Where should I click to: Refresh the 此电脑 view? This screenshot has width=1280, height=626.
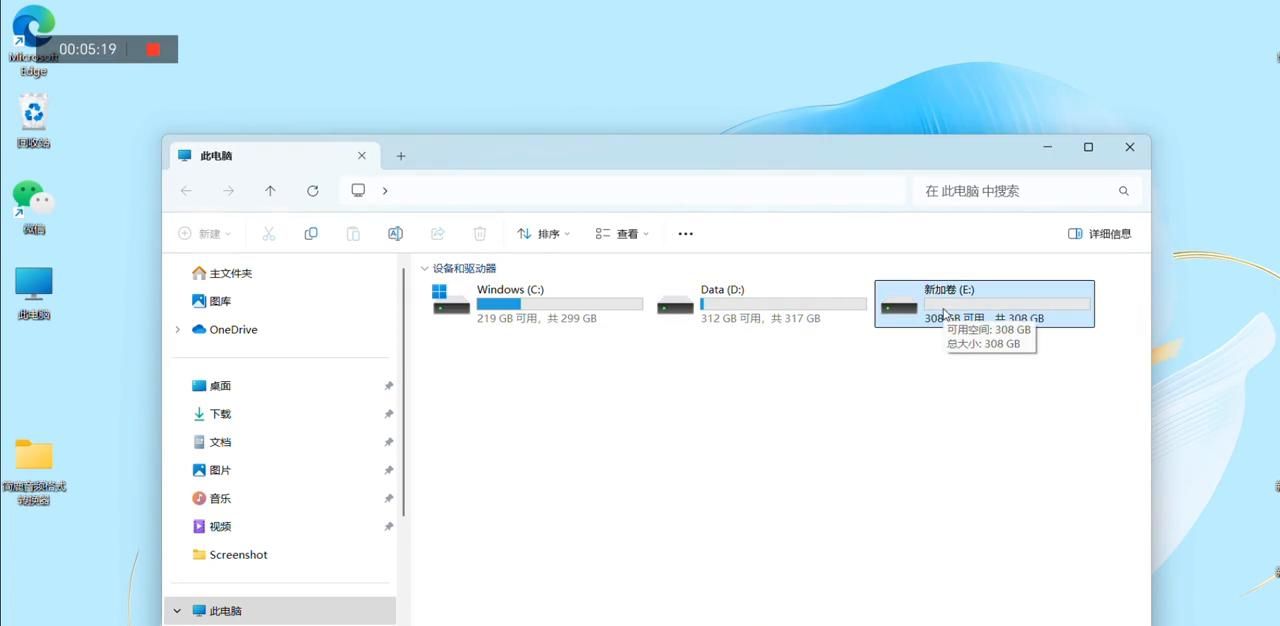tap(313, 191)
